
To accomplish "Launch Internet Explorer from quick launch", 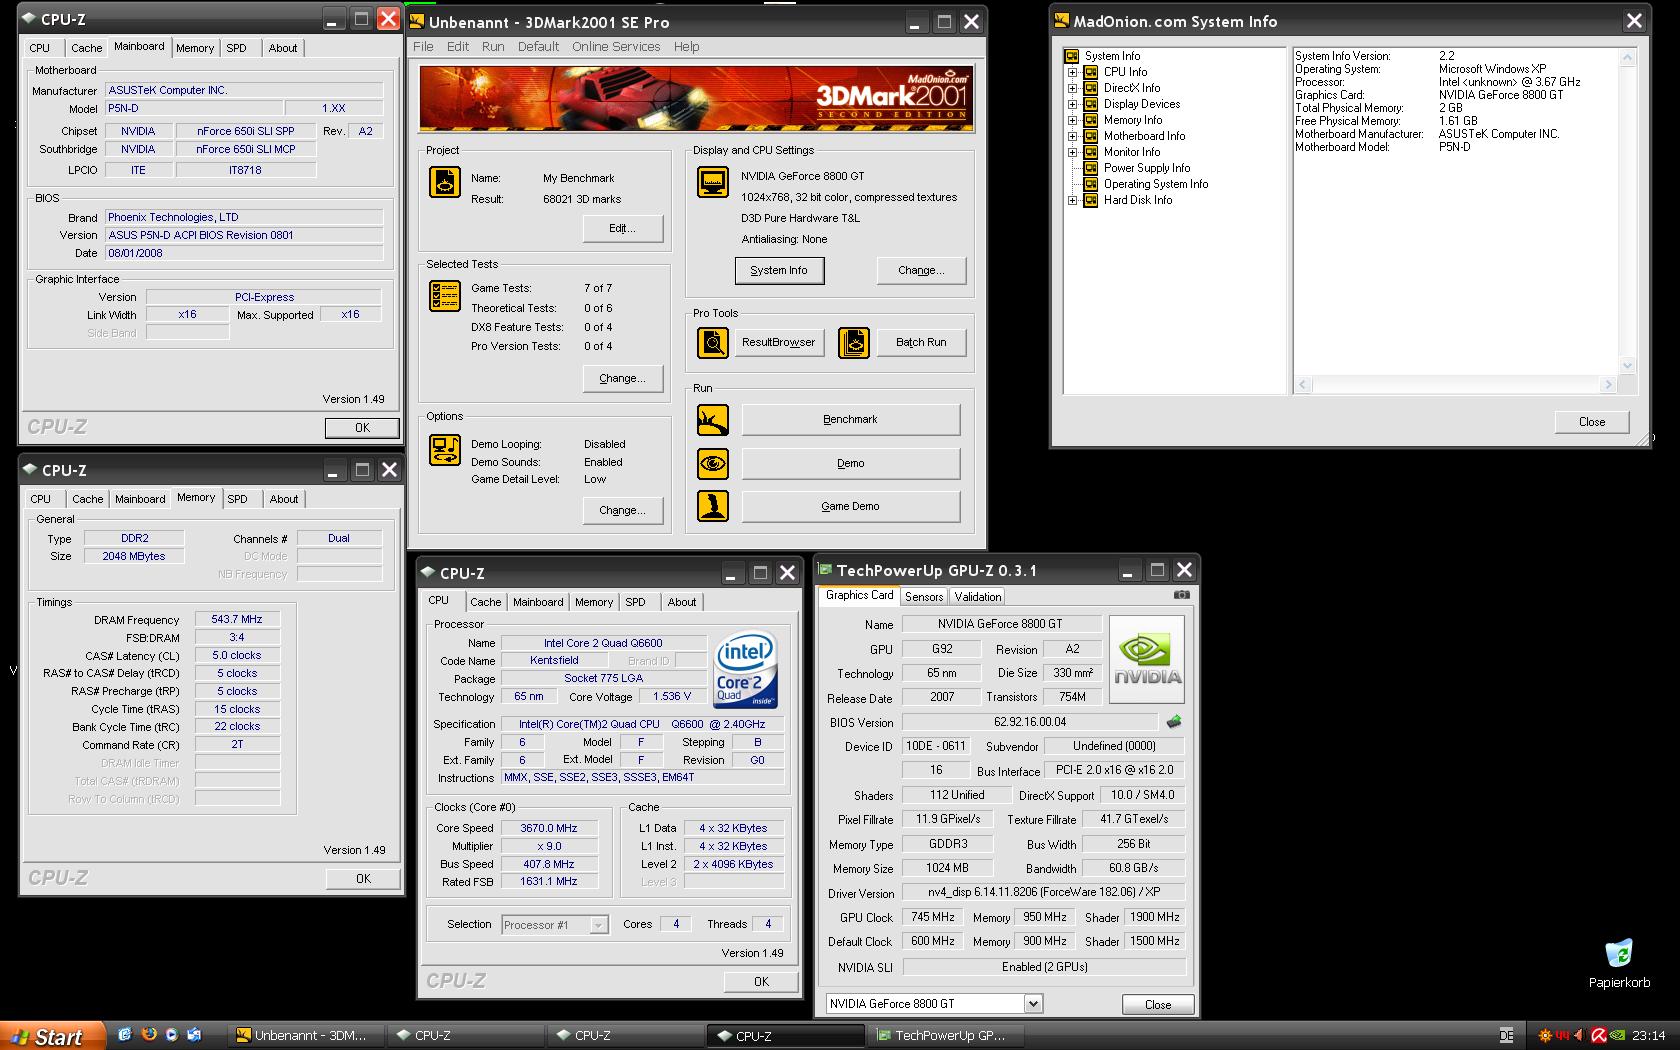I will point(125,1035).
